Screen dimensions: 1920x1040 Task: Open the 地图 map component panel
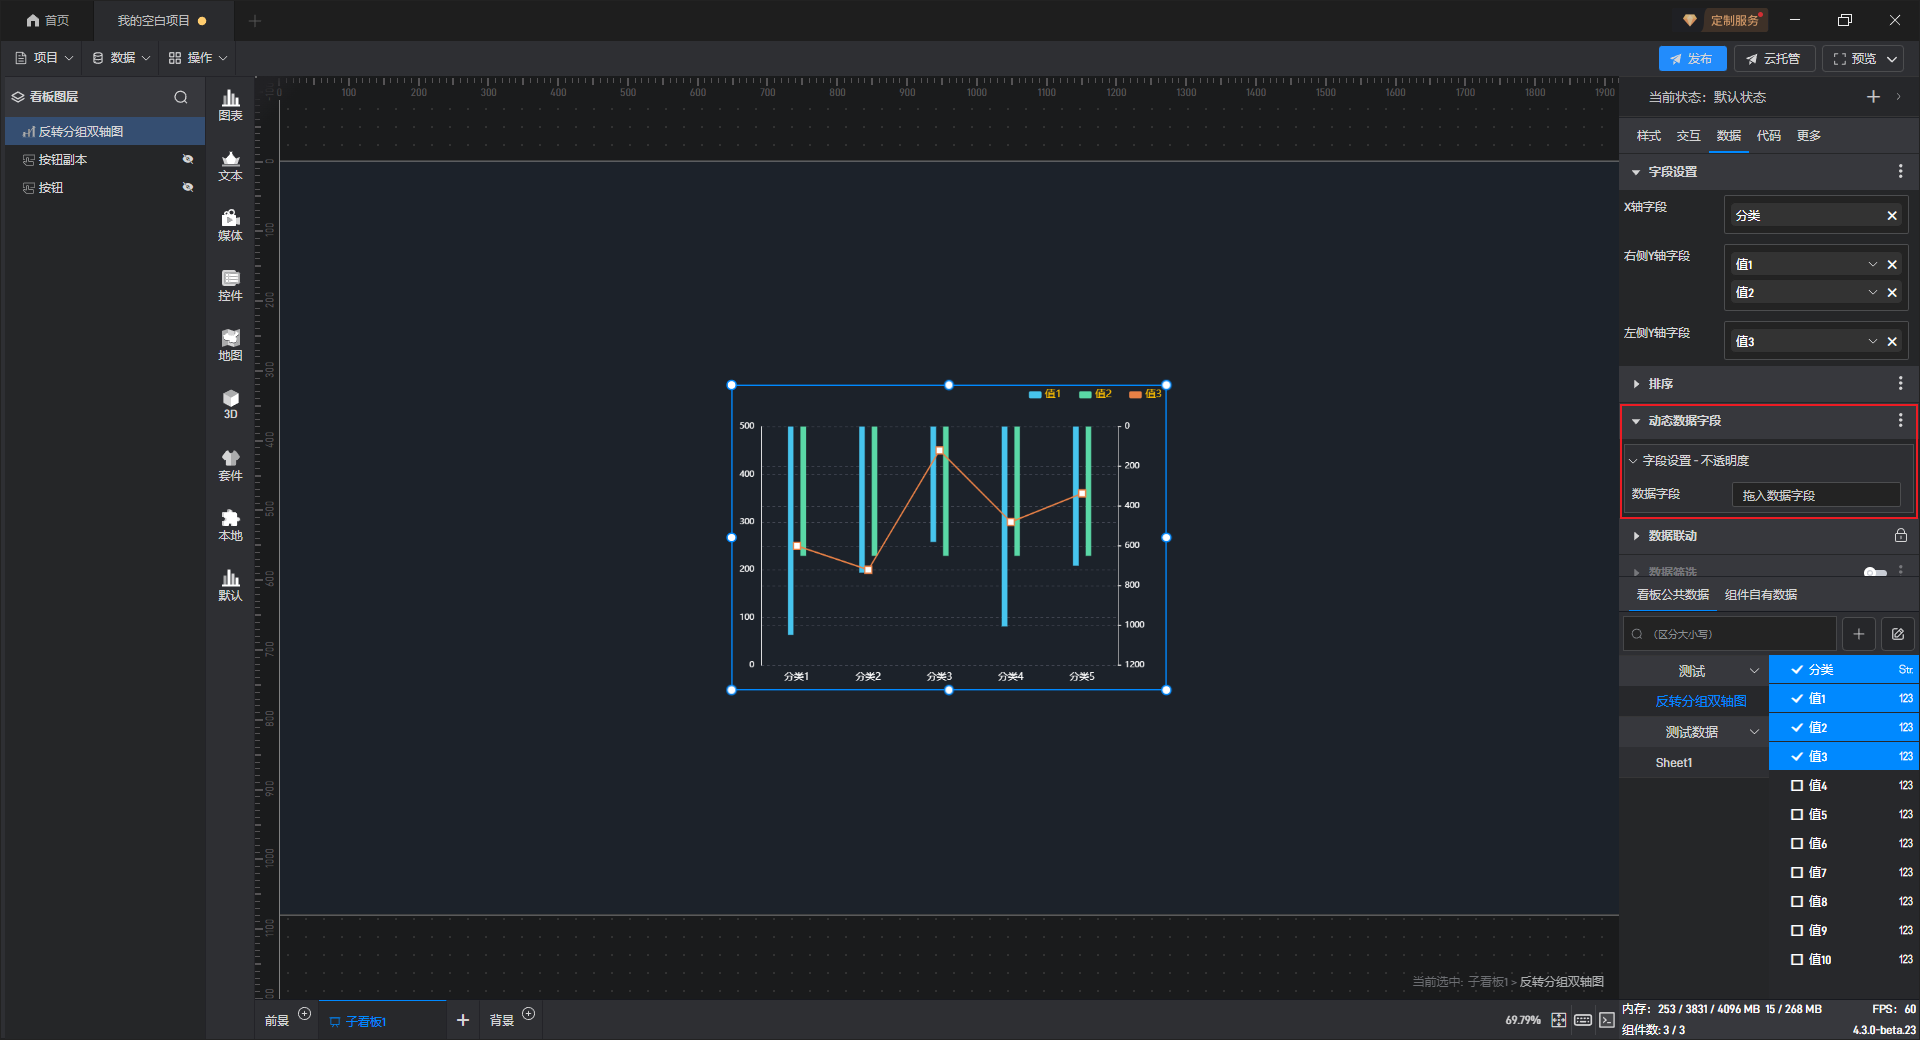[230, 345]
